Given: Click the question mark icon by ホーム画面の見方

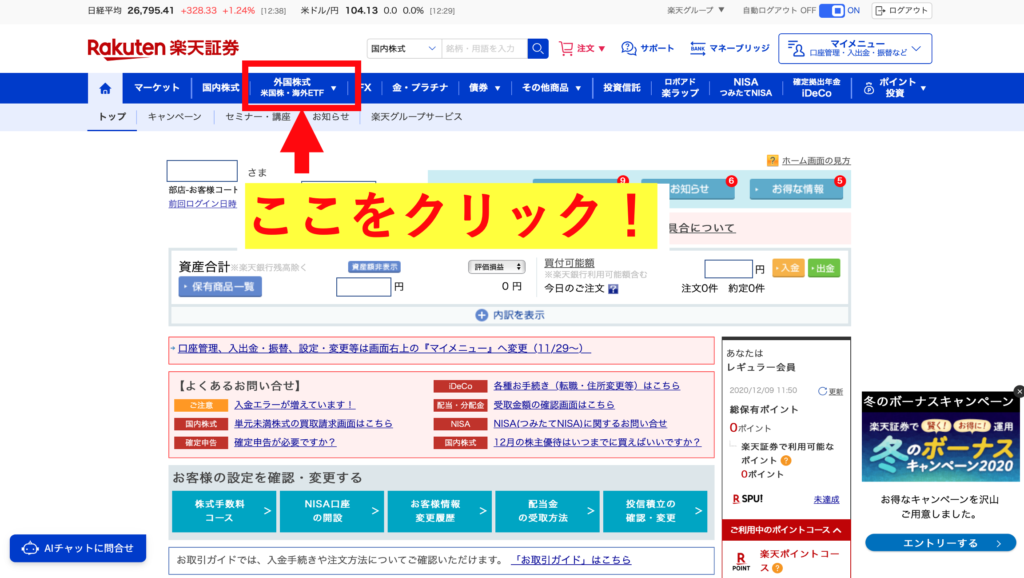Looking at the screenshot, I should (x=773, y=161).
